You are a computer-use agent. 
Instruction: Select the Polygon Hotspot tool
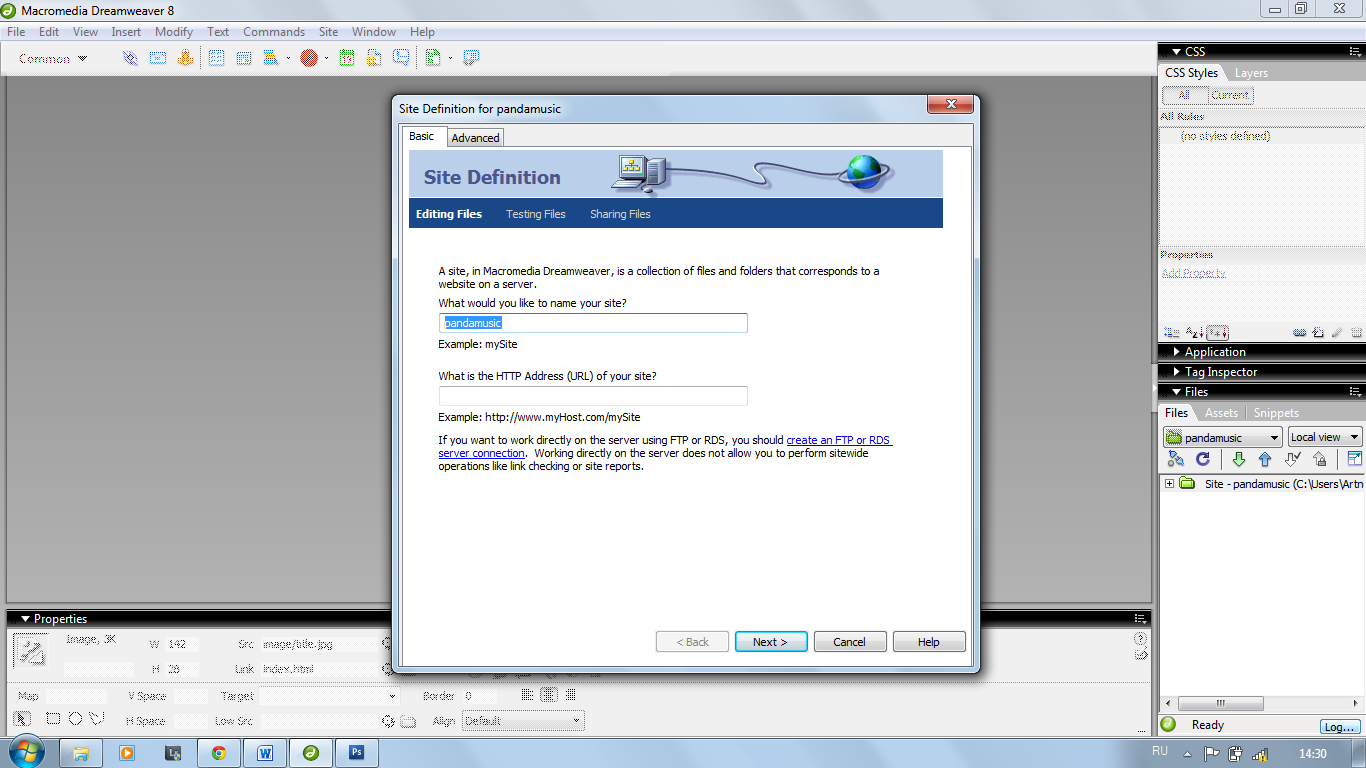point(97,719)
